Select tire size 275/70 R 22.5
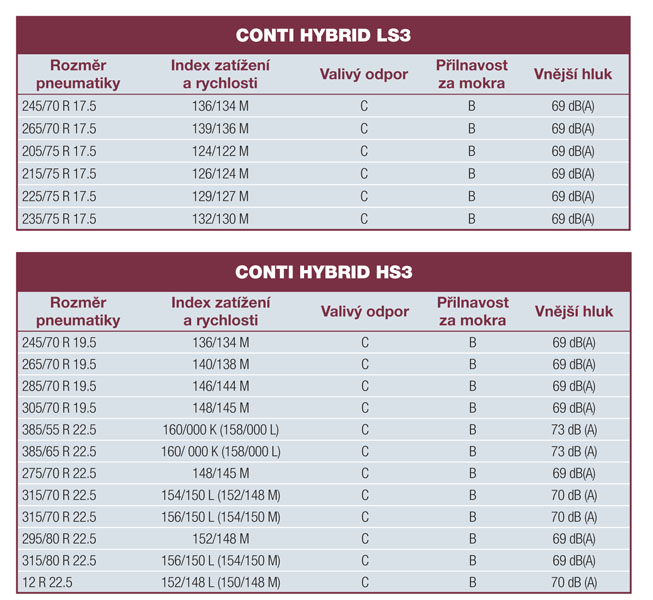This screenshot has height=600, width=653. click(x=59, y=473)
